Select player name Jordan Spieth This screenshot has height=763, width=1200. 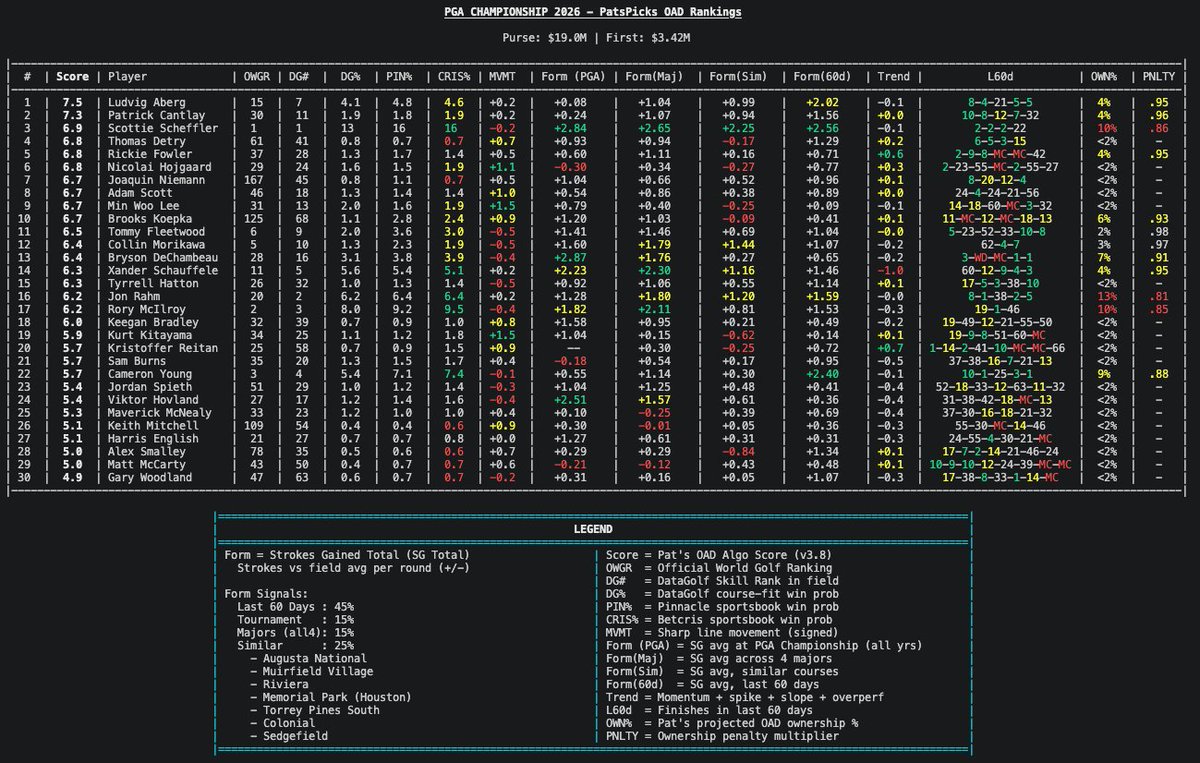click(155, 388)
